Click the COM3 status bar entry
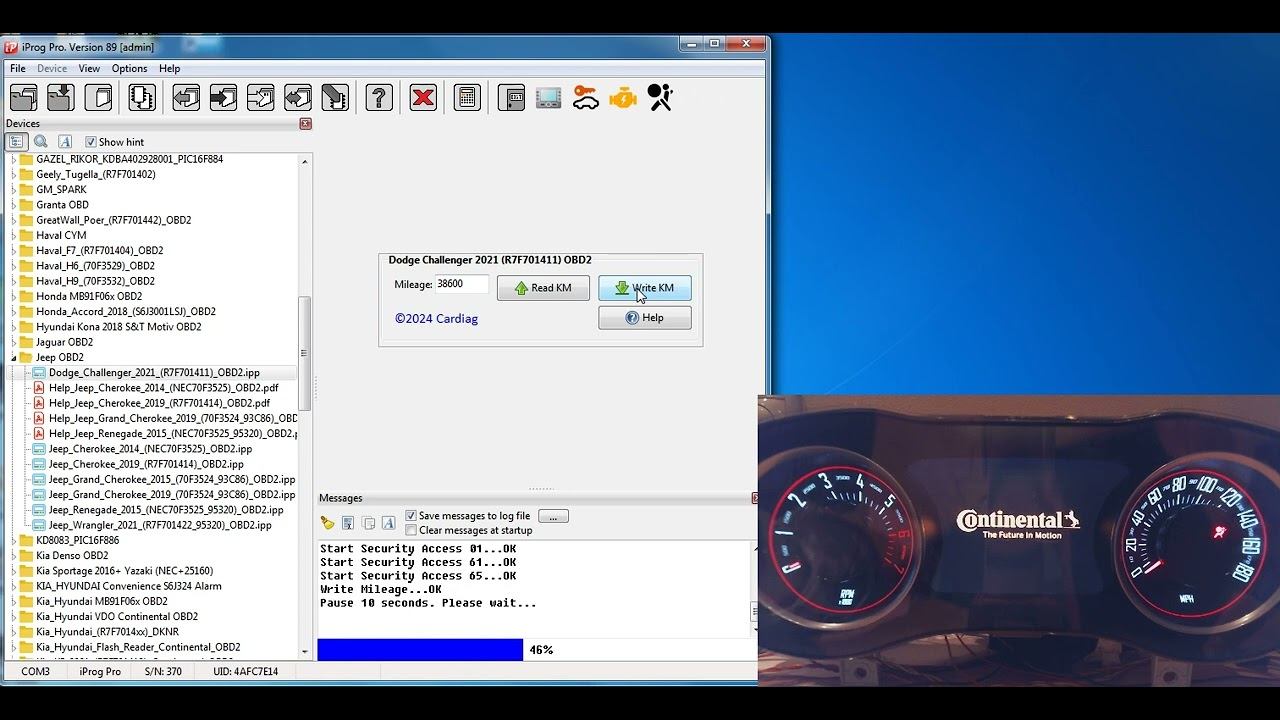This screenshot has height=720, width=1280. point(36,672)
